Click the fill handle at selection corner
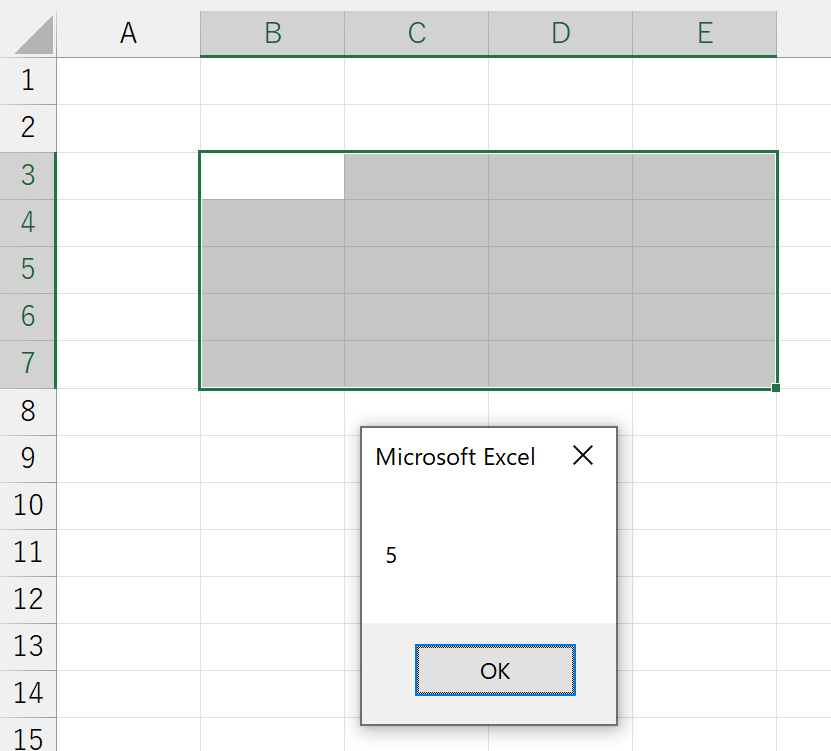This screenshot has height=751, width=831. click(776, 388)
